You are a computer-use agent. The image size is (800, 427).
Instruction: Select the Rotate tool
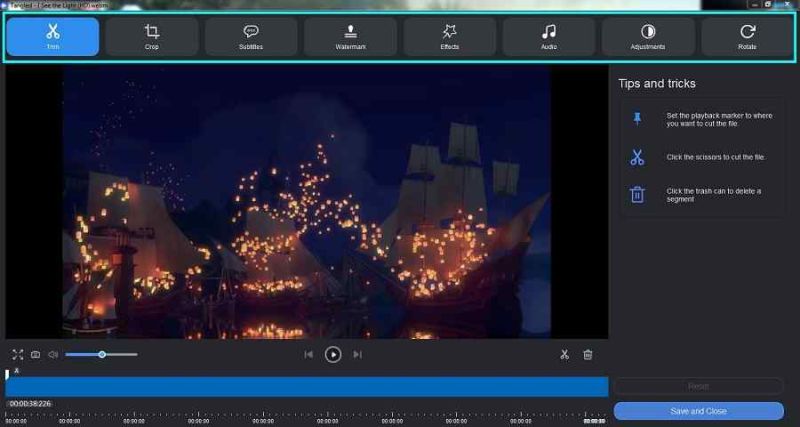[747, 36]
